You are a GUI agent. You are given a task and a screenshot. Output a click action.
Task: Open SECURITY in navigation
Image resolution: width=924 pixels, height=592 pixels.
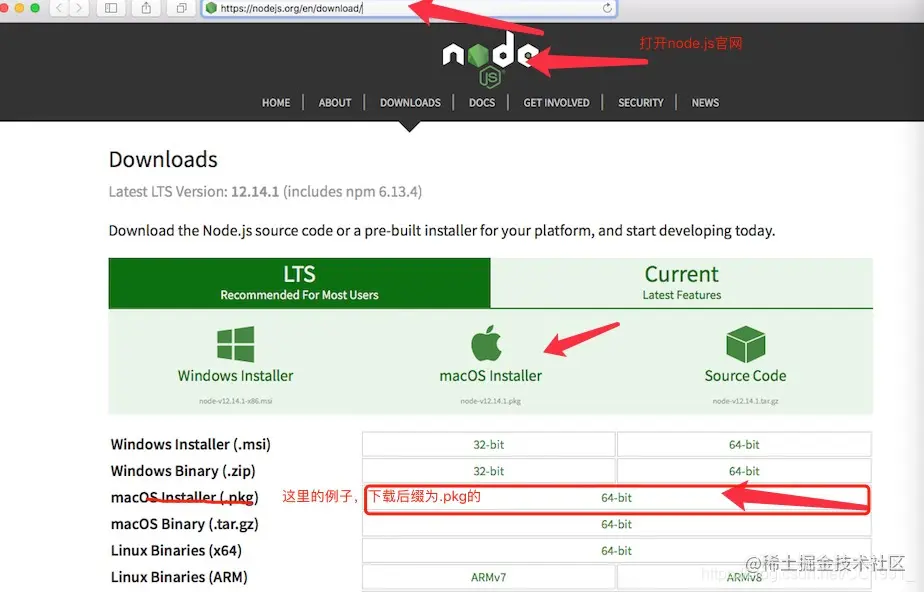pyautogui.click(x=641, y=102)
